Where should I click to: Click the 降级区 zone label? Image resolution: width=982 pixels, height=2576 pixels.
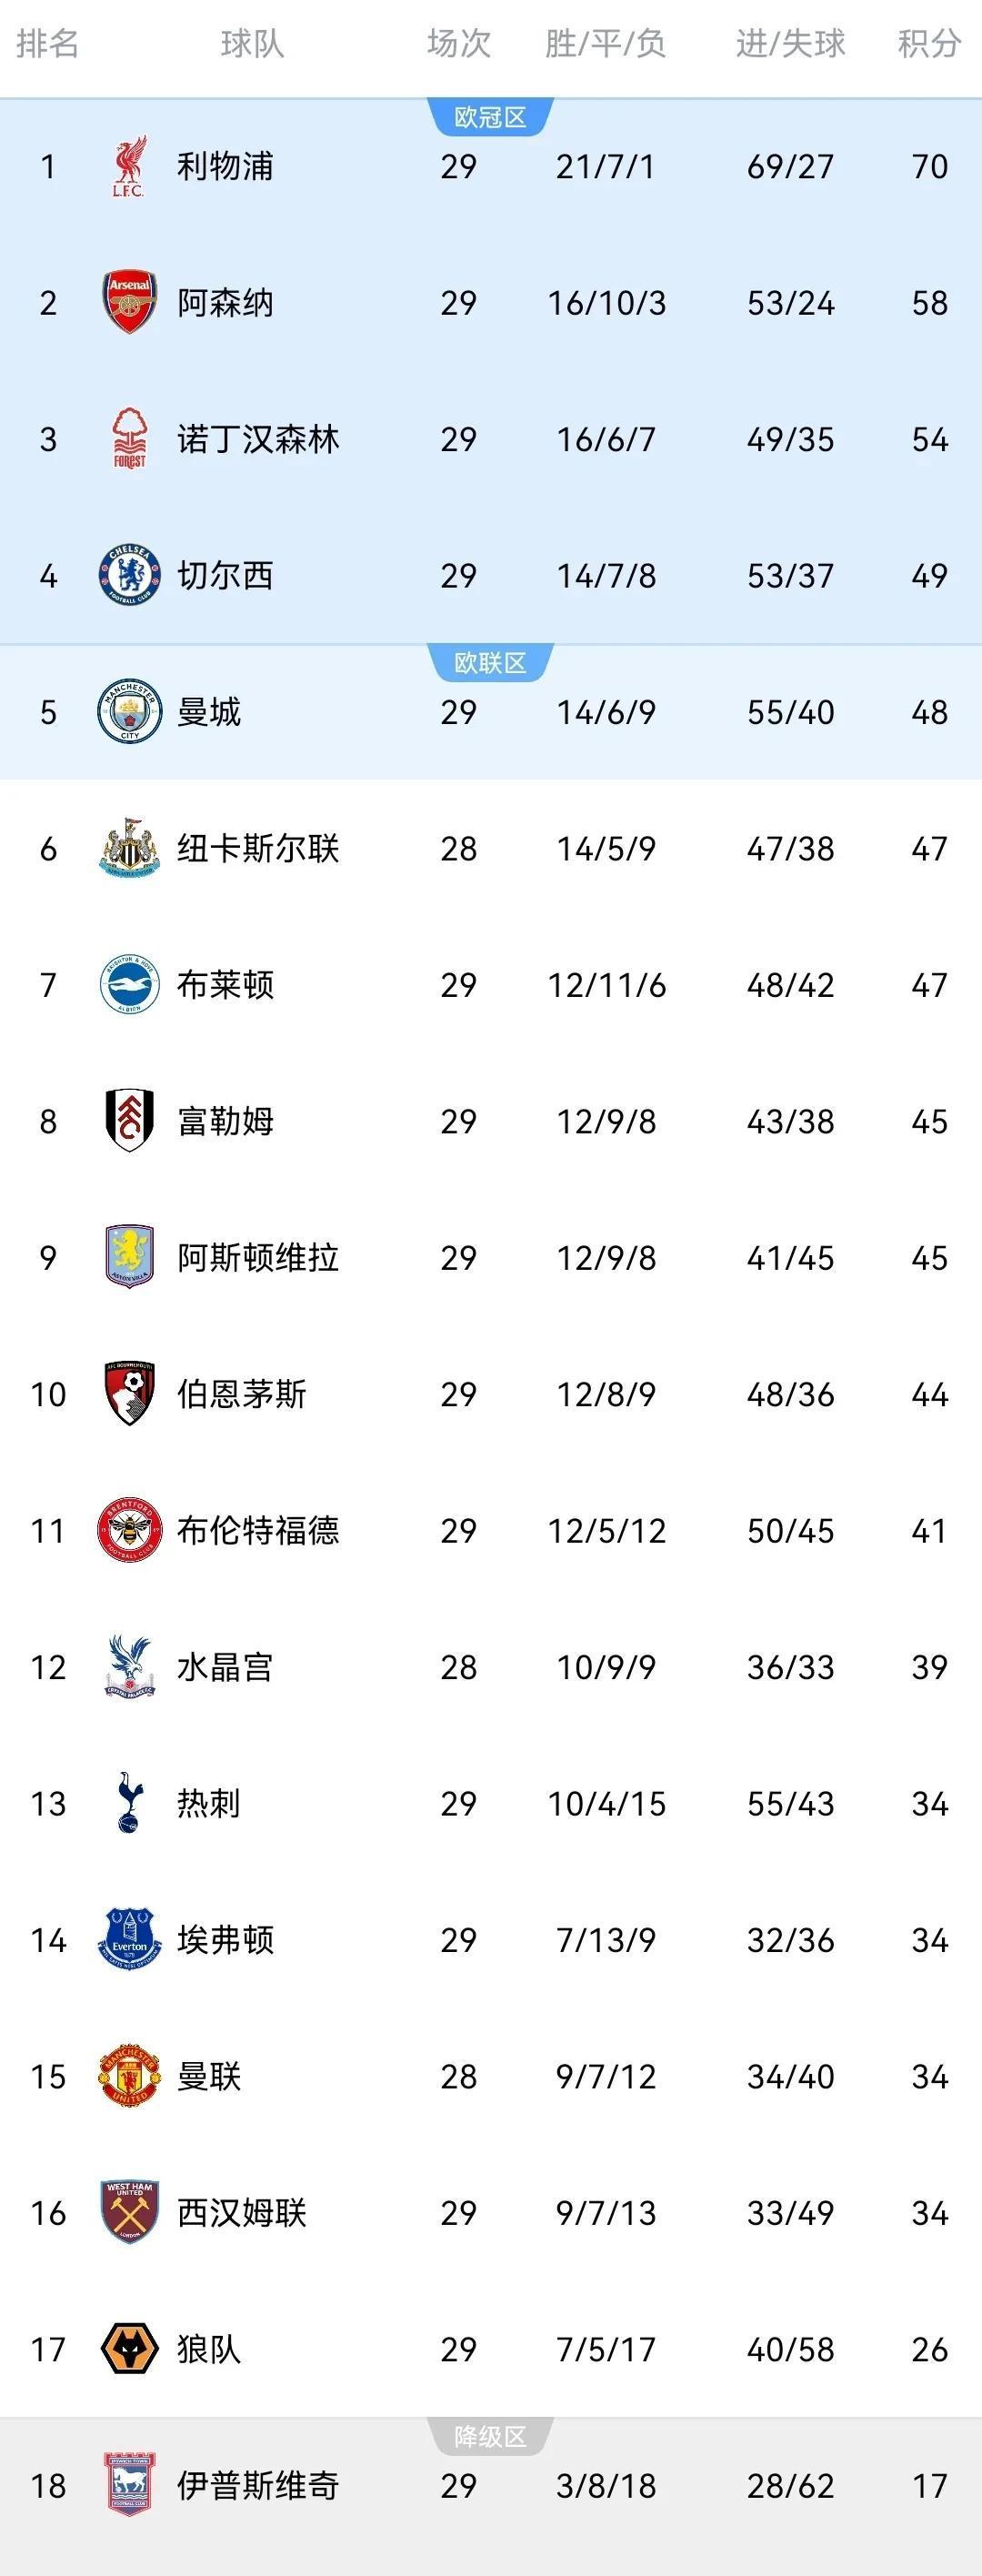(x=490, y=2437)
